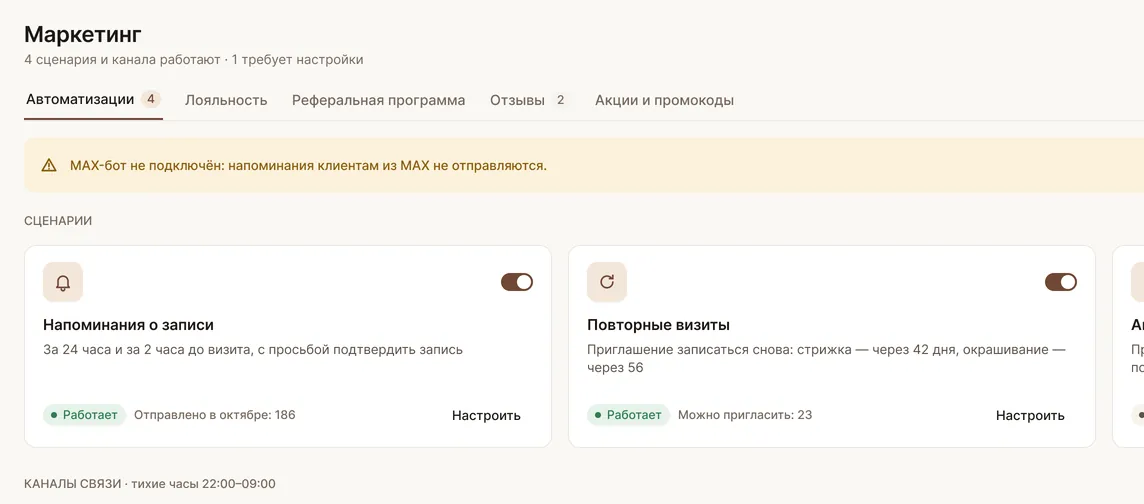This screenshot has width=1144, height=504.
Task: Click the За 24 часа и за 2 часа description
Action: pos(253,349)
